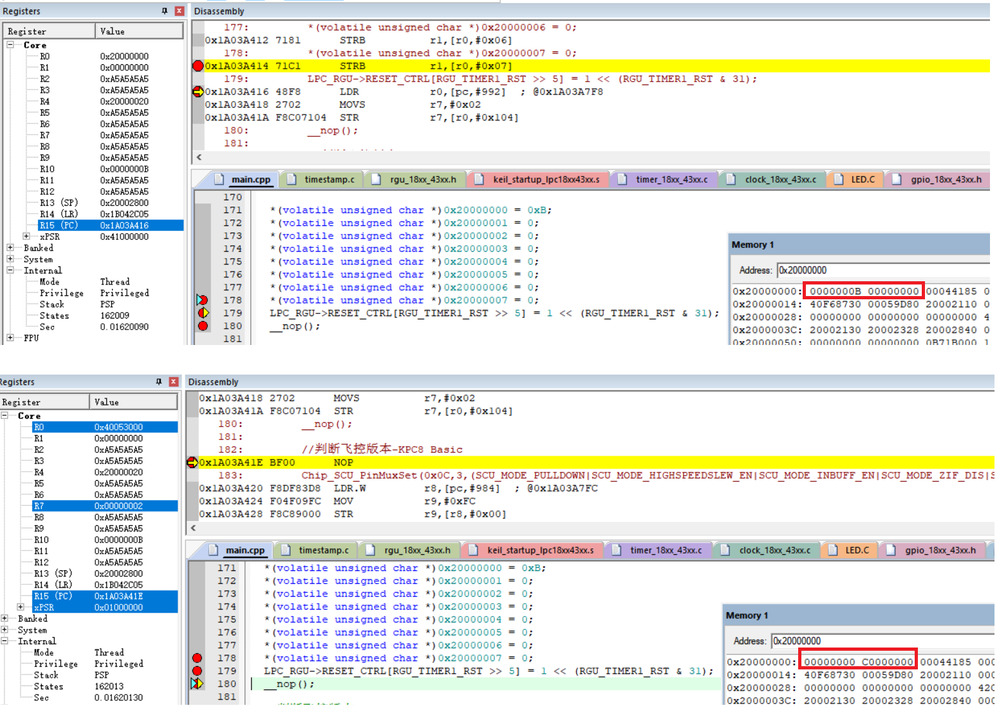Click the Register column header in upper Registers panel

(49, 31)
